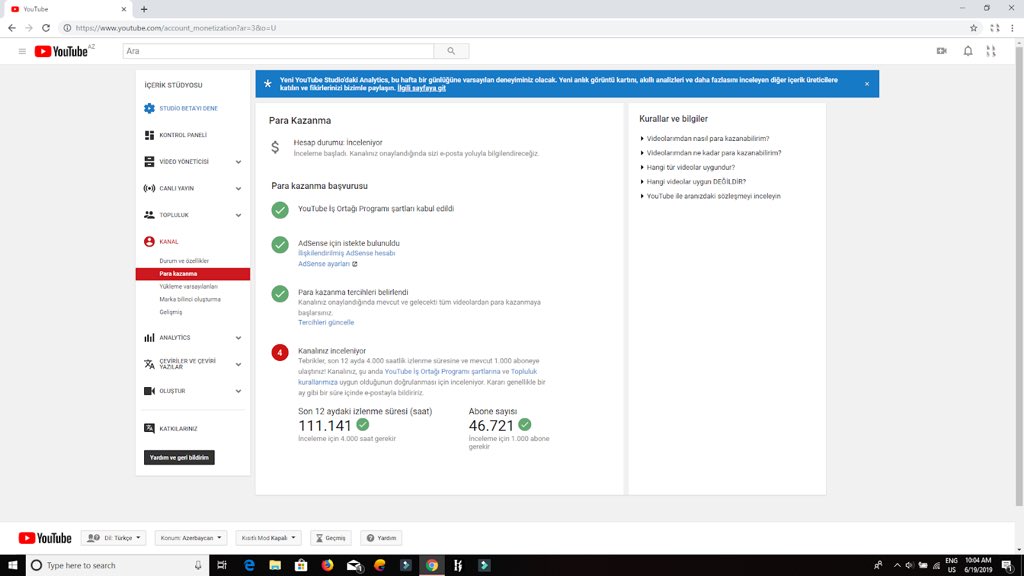
Task: Open YouTube İş Ortağı Programı şartlarına link
Action: pyautogui.click(x=442, y=371)
